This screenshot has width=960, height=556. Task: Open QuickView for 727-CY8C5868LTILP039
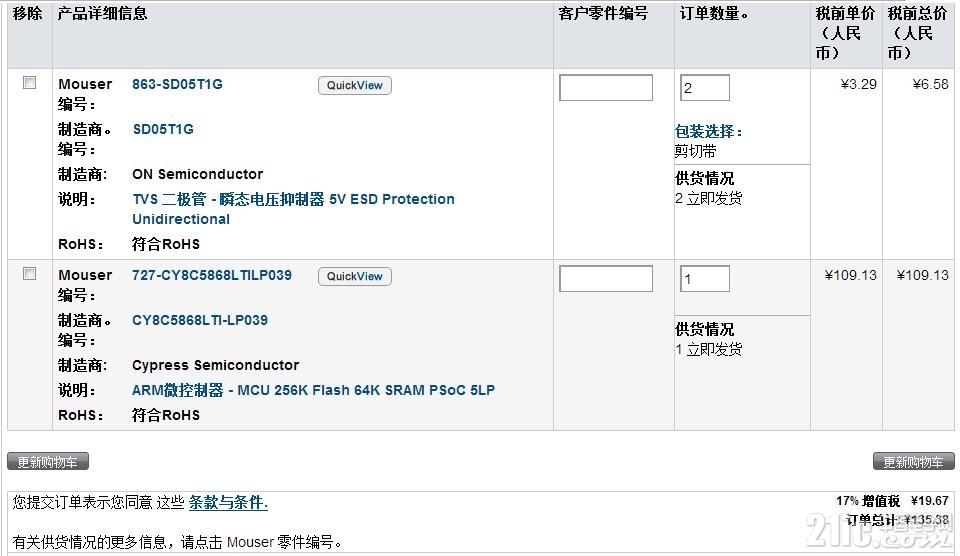point(354,276)
